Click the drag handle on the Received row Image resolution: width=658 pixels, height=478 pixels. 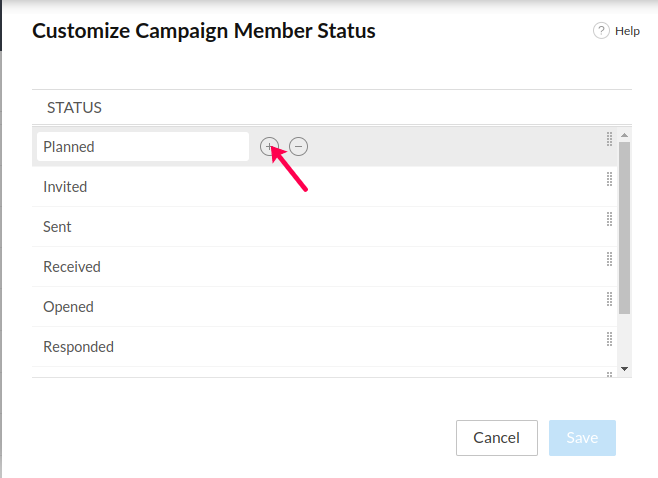[609, 259]
